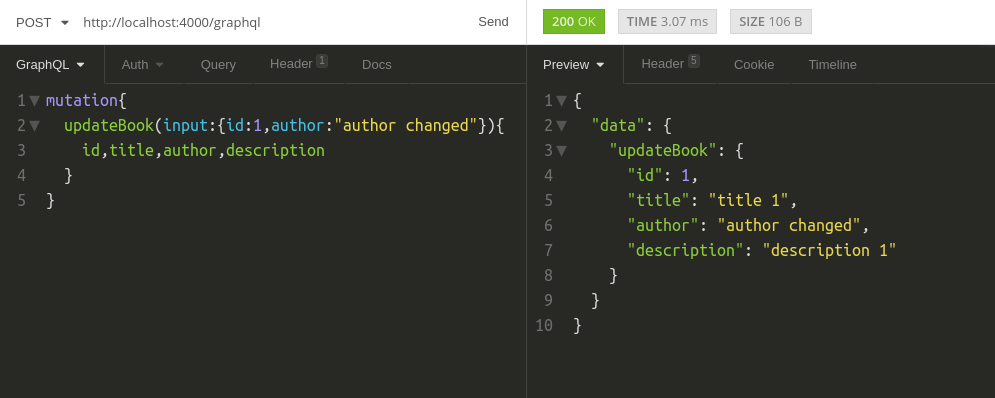The width and height of the screenshot is (995, 398).
Task: Click the "author" key in the response
Action: pyautogui.click(x=663, y=225)
